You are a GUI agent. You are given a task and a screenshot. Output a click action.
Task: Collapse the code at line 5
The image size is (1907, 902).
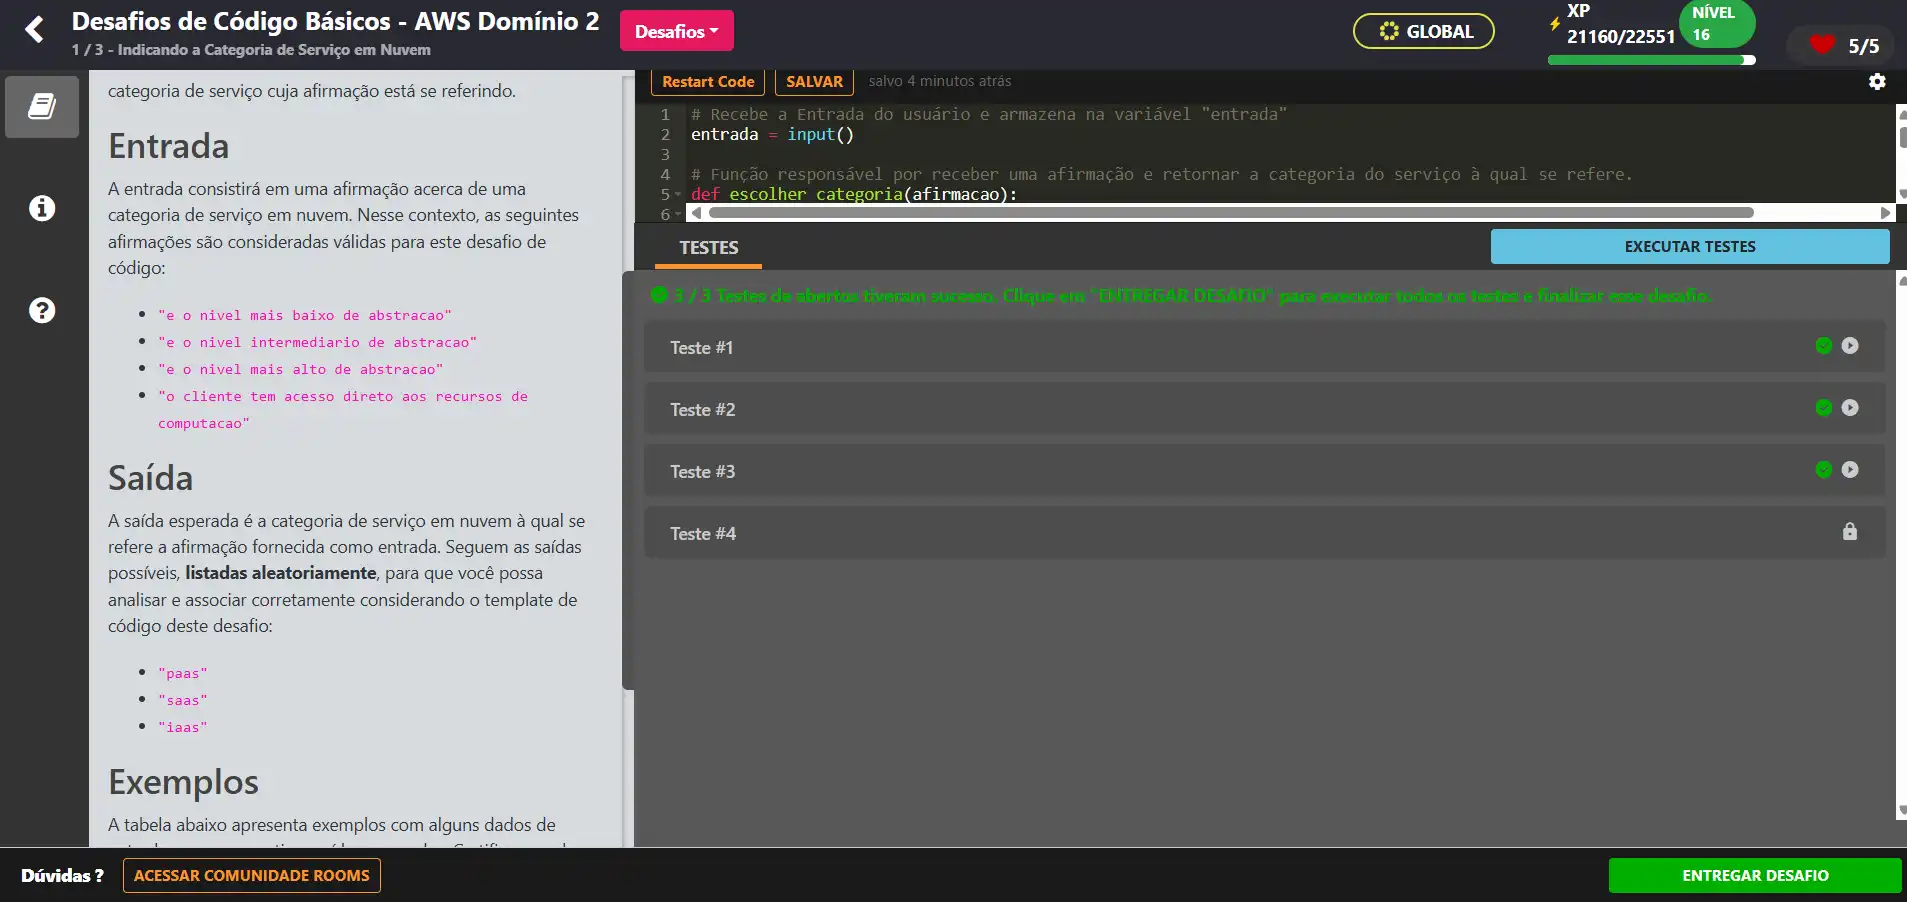coord(678,194)
